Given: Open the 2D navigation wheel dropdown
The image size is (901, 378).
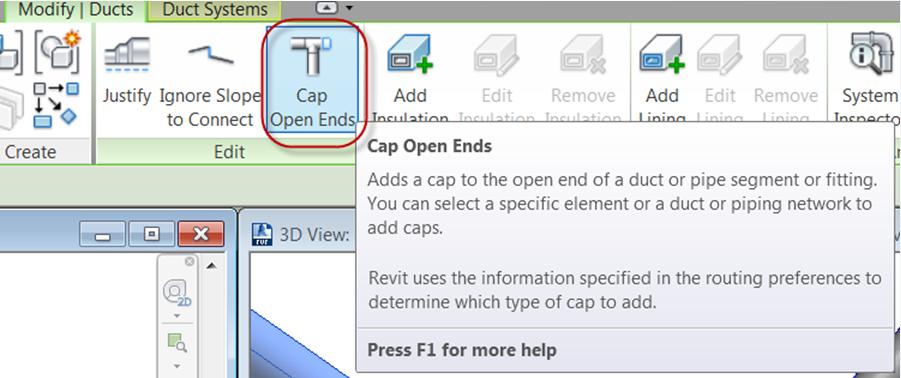Looking at the screenshot, I should [x=176, y=316].
